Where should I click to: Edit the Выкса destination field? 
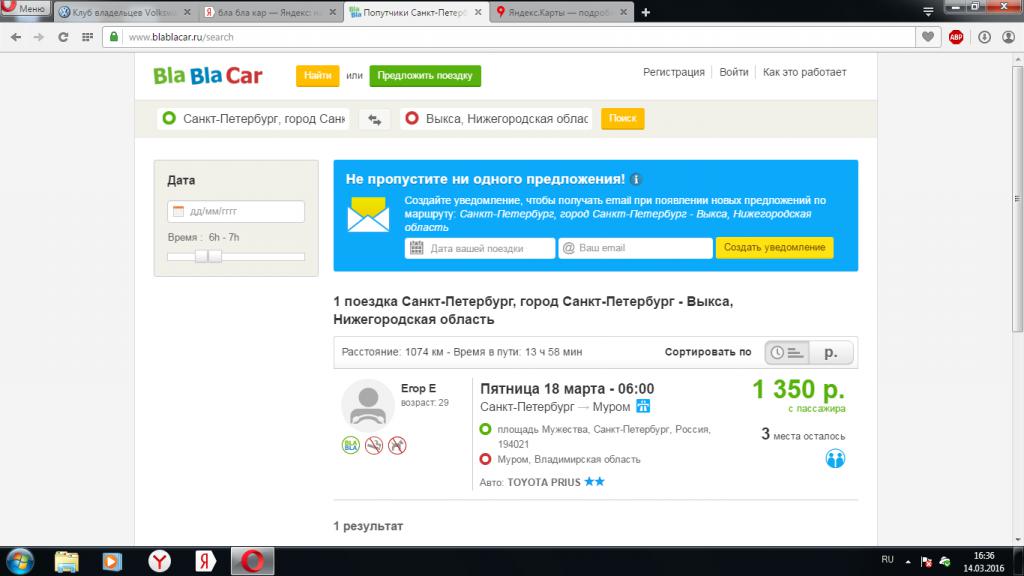496,119
